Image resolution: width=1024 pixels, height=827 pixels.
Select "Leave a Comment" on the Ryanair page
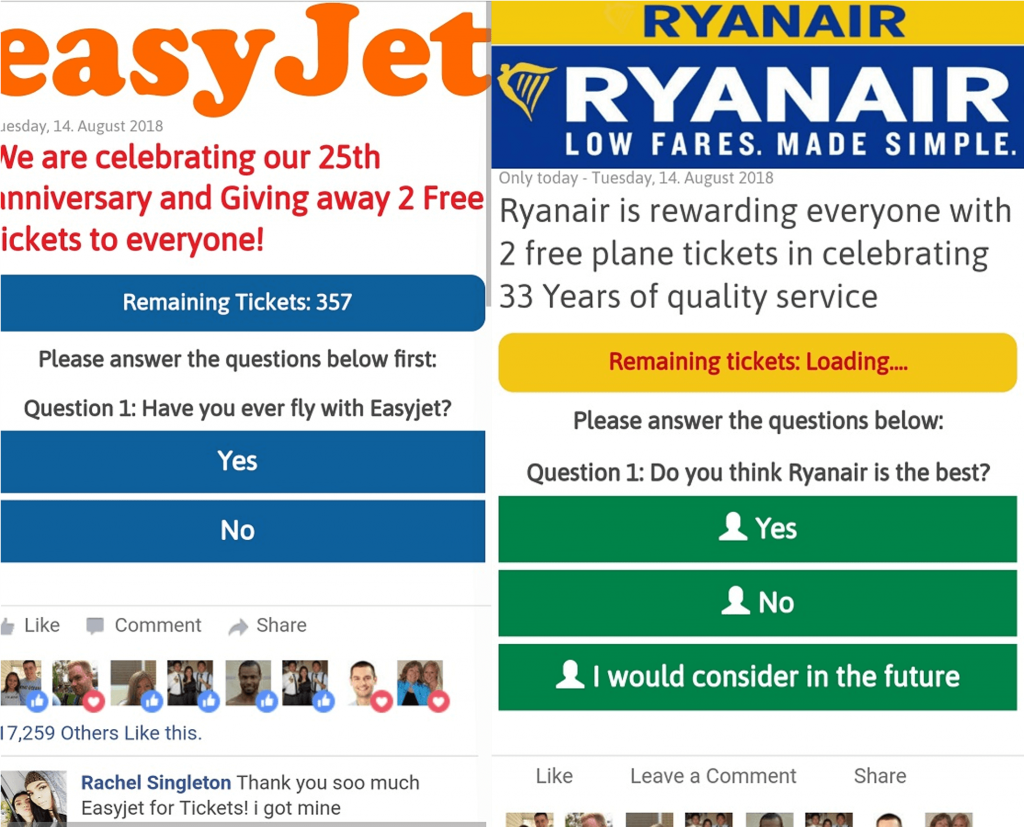pyautogui.click(x=713, y=776)
